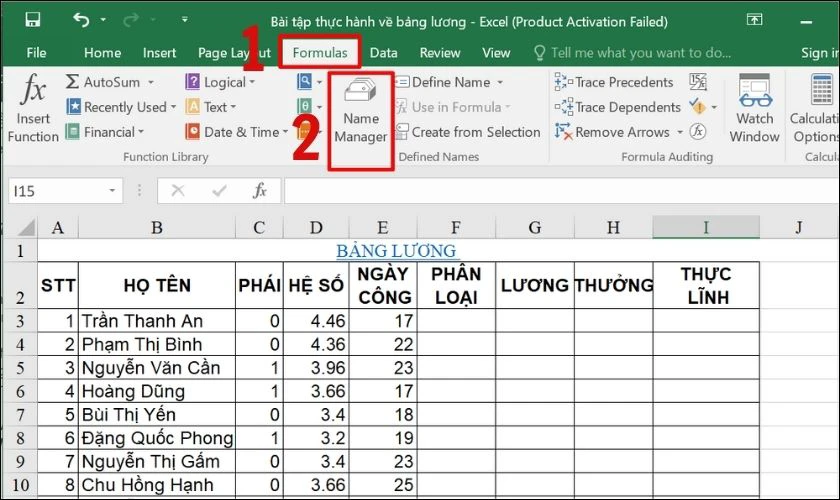Click the NGÀY CÔNG header cell

click(383, 285)
